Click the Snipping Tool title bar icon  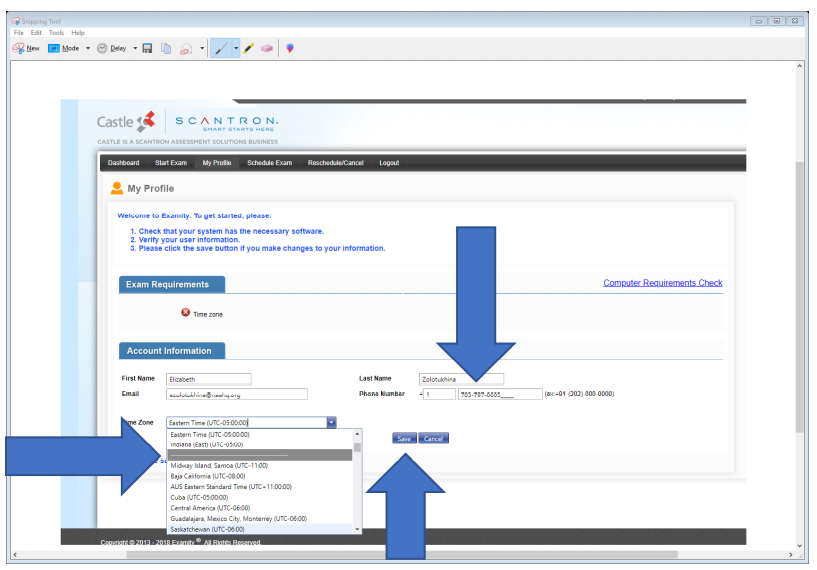point(16,21)
